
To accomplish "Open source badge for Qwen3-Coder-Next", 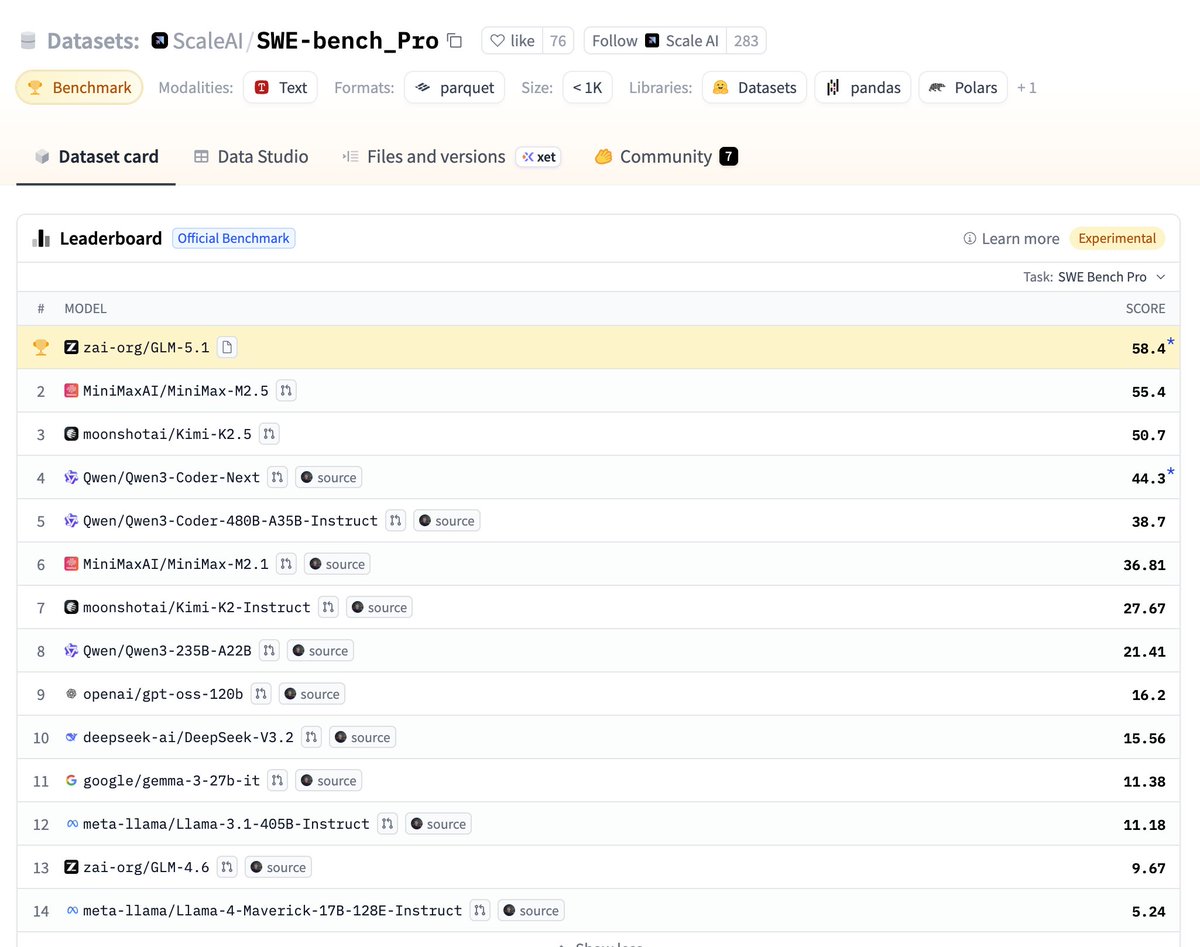I will [328, 478].
